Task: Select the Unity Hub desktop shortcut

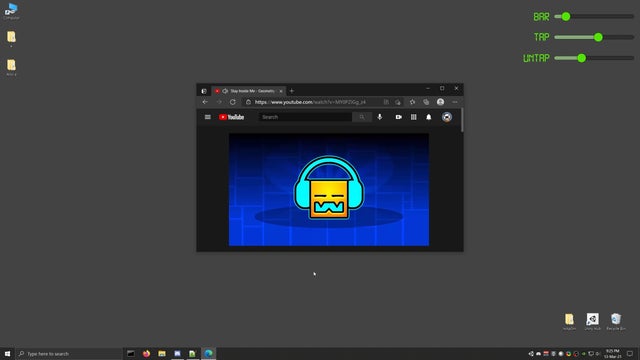Action: 593,322
